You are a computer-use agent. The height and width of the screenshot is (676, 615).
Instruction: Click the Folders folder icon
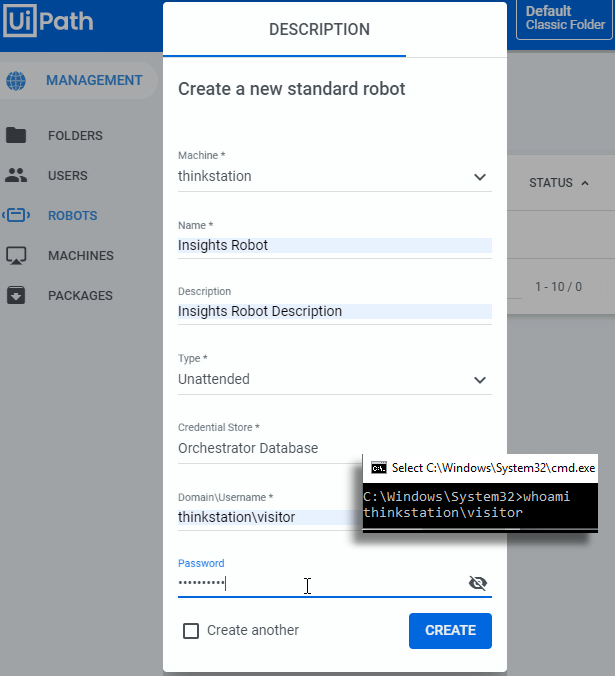pos(16,136)
